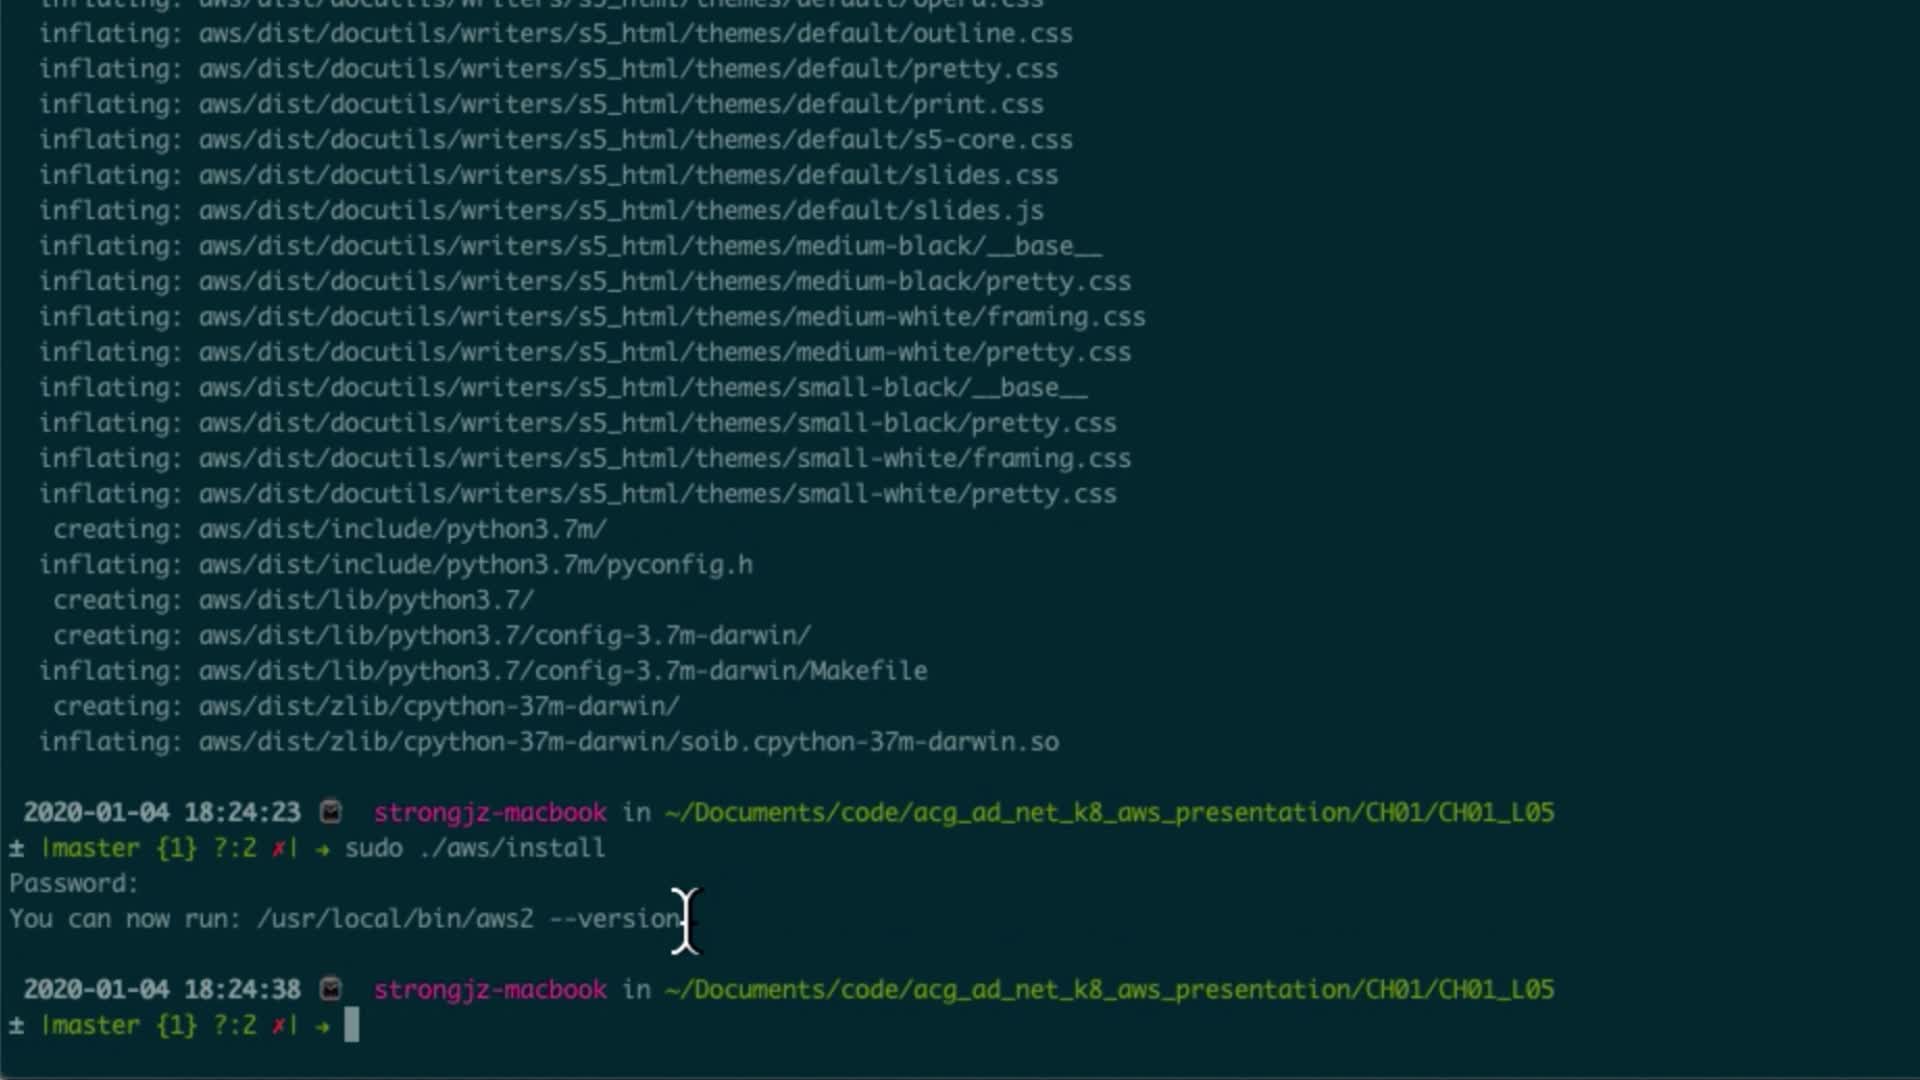Click the plus-minus symbol on the bottom prompt

[16, 1025]
